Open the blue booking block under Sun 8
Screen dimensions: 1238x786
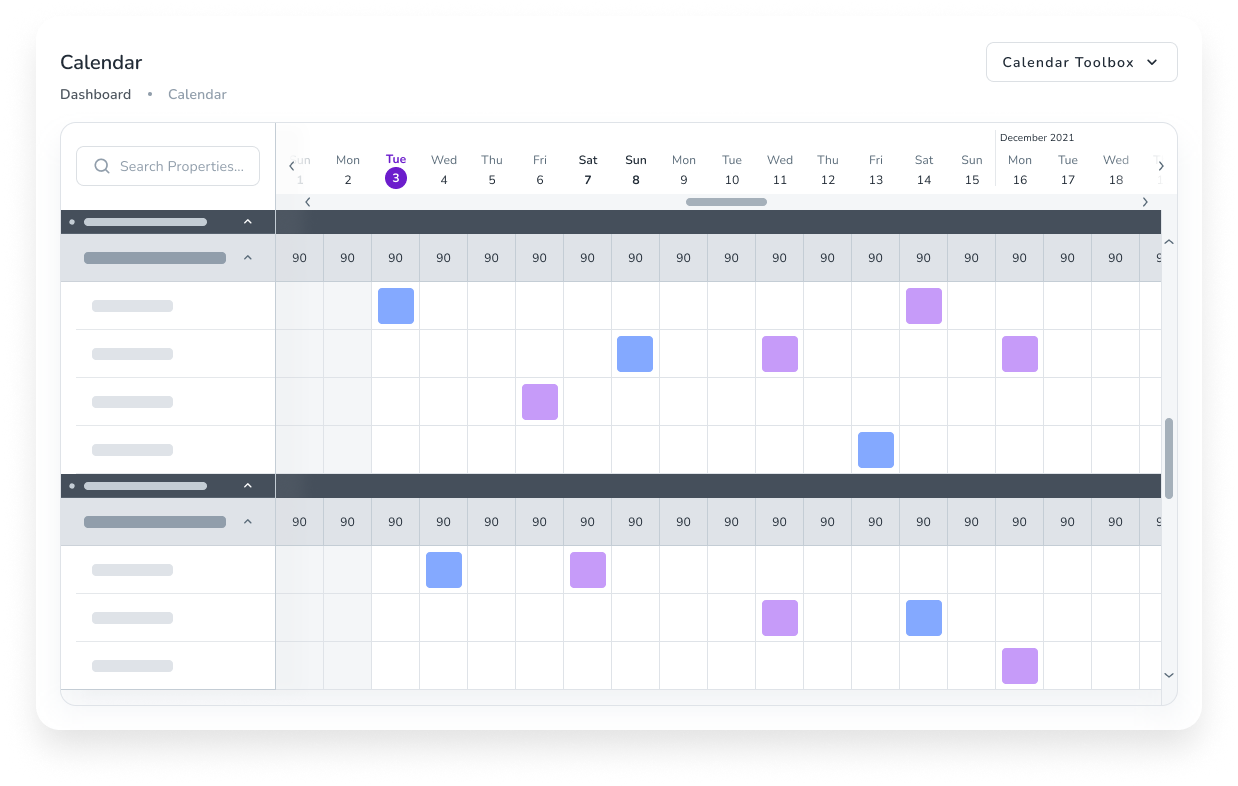[635, 354]
